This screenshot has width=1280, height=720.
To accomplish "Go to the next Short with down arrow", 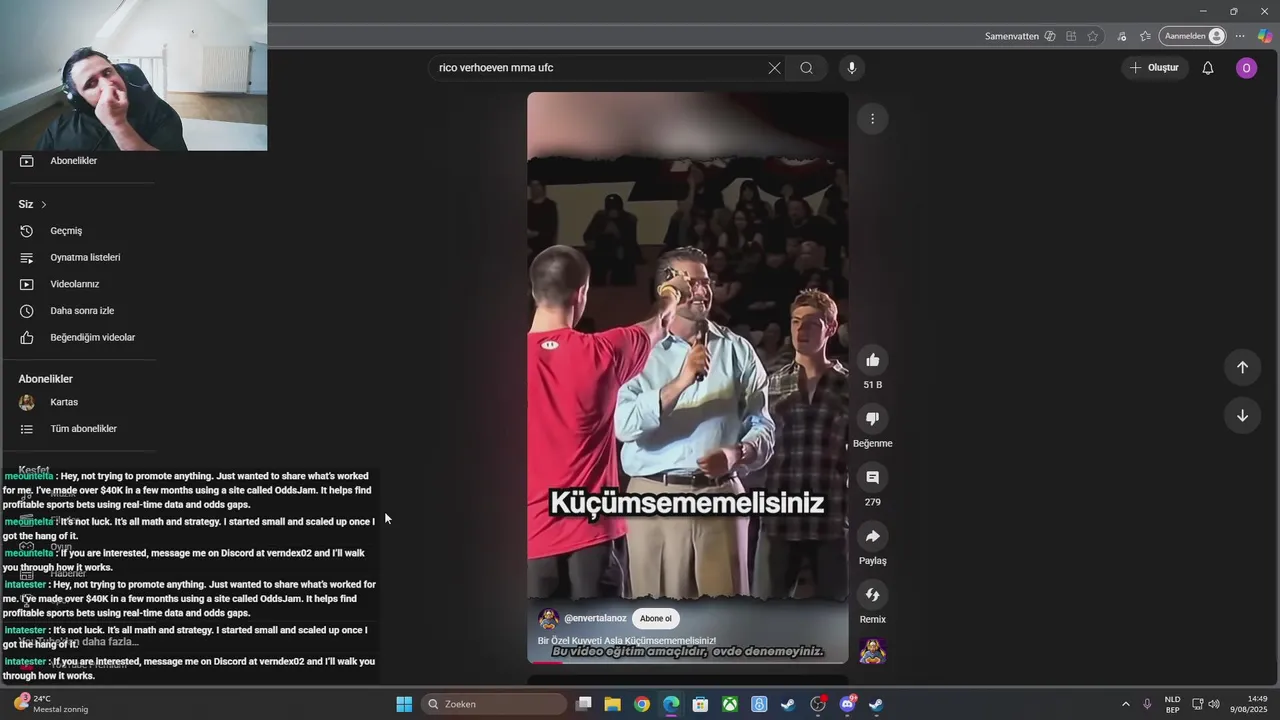I will point(1242,416).
